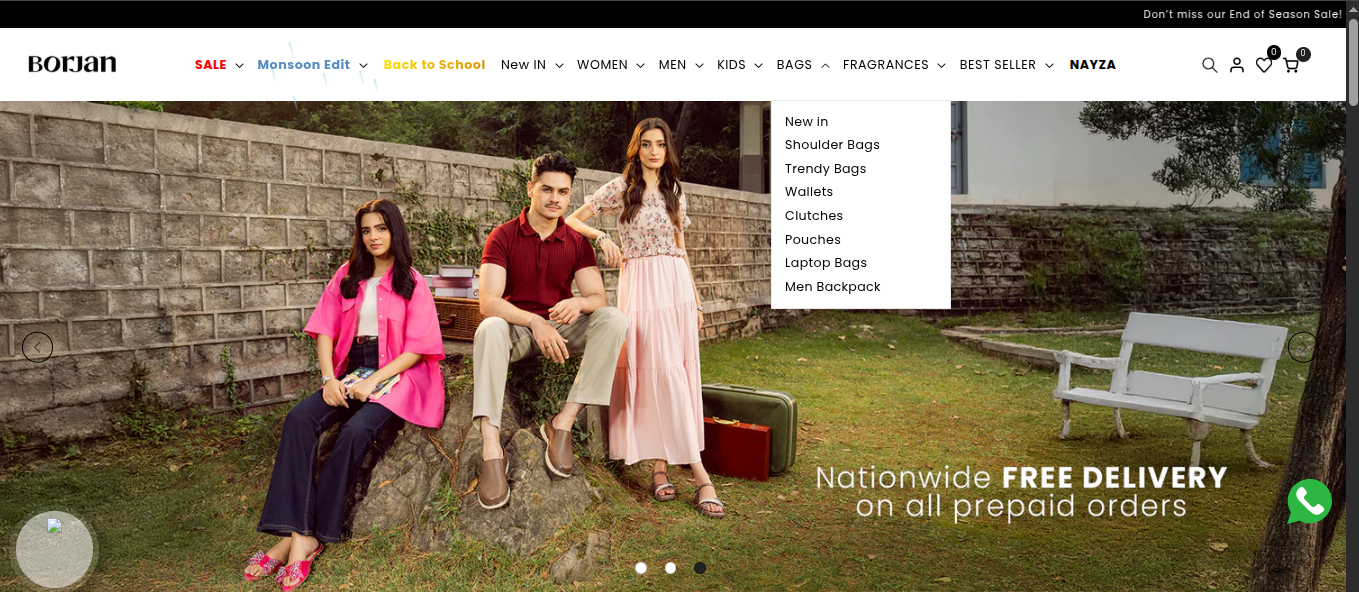Select the third carousel dot

[700, 568]
